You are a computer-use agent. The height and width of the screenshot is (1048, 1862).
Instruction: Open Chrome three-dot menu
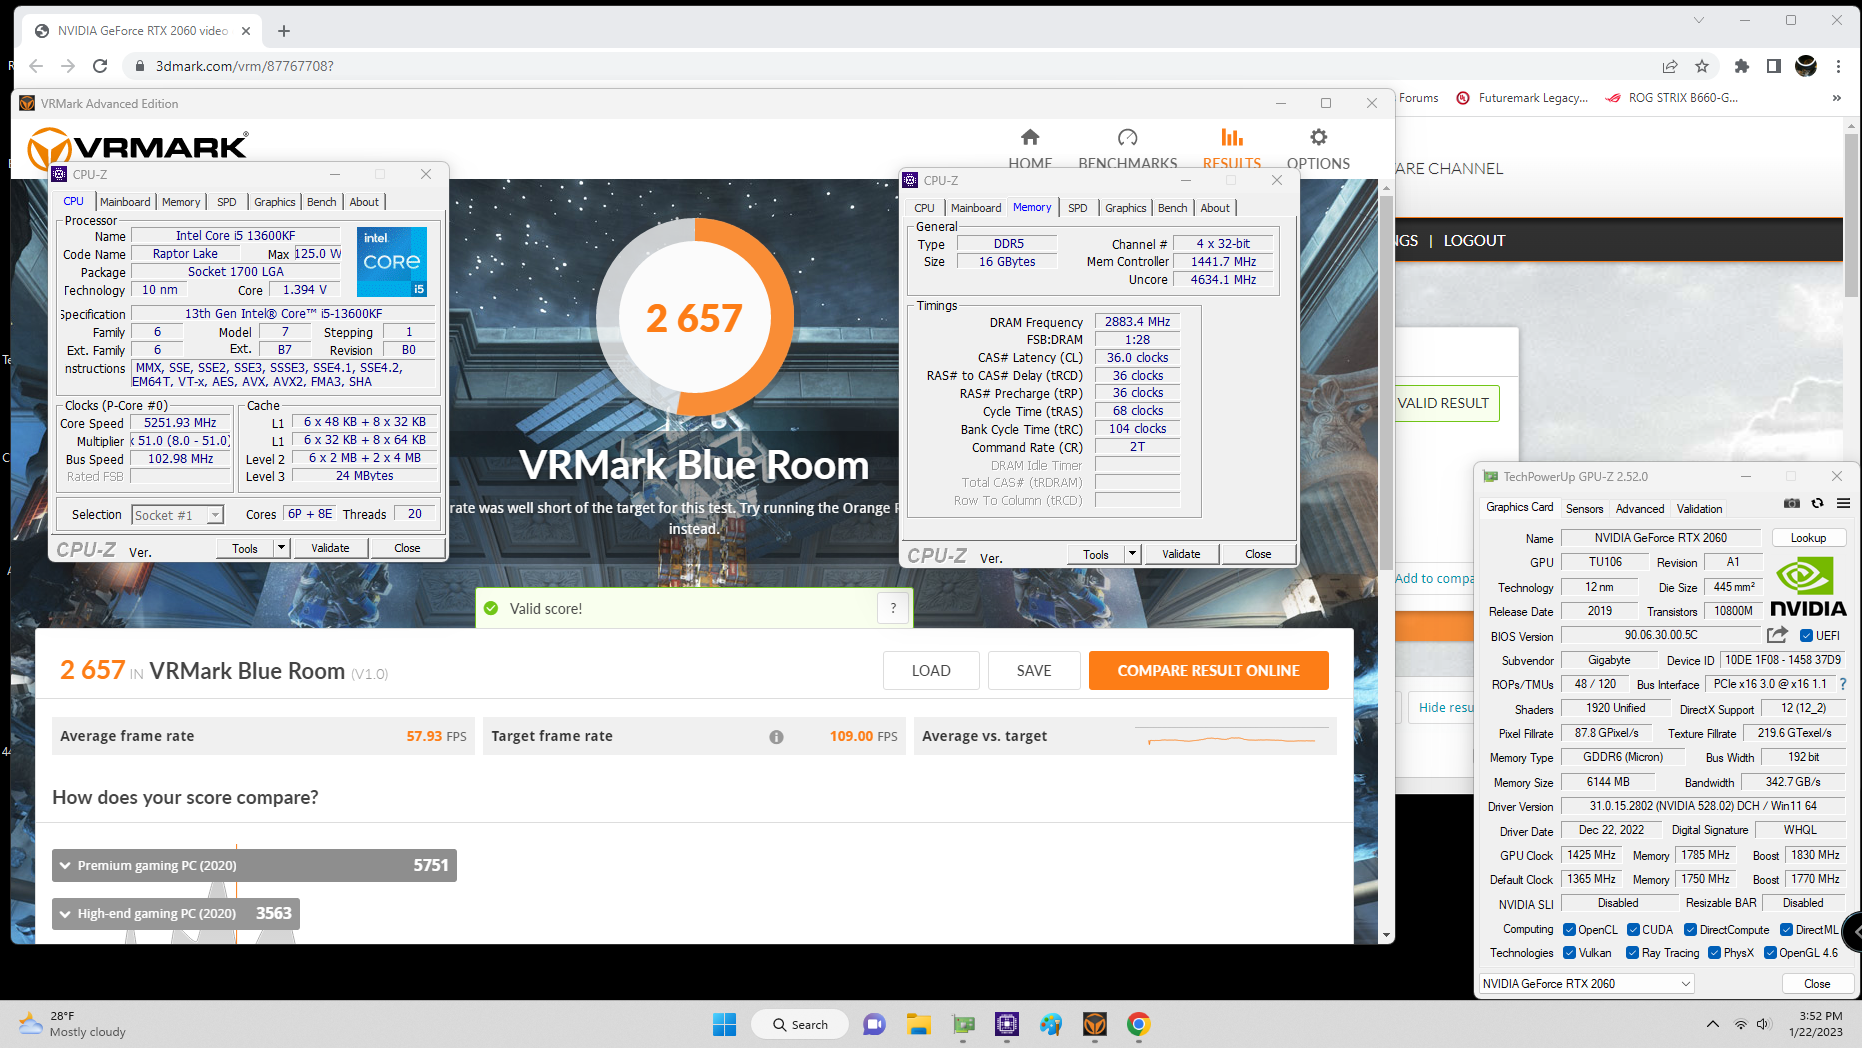coord(1838,66)
